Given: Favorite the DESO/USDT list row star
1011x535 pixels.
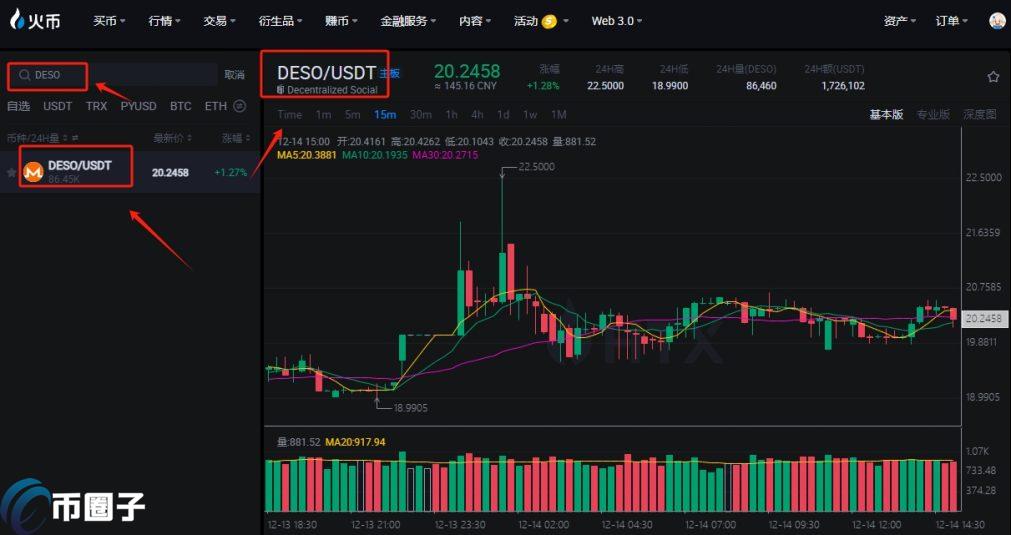Looking at the screenshot, I should click(11, 172).
